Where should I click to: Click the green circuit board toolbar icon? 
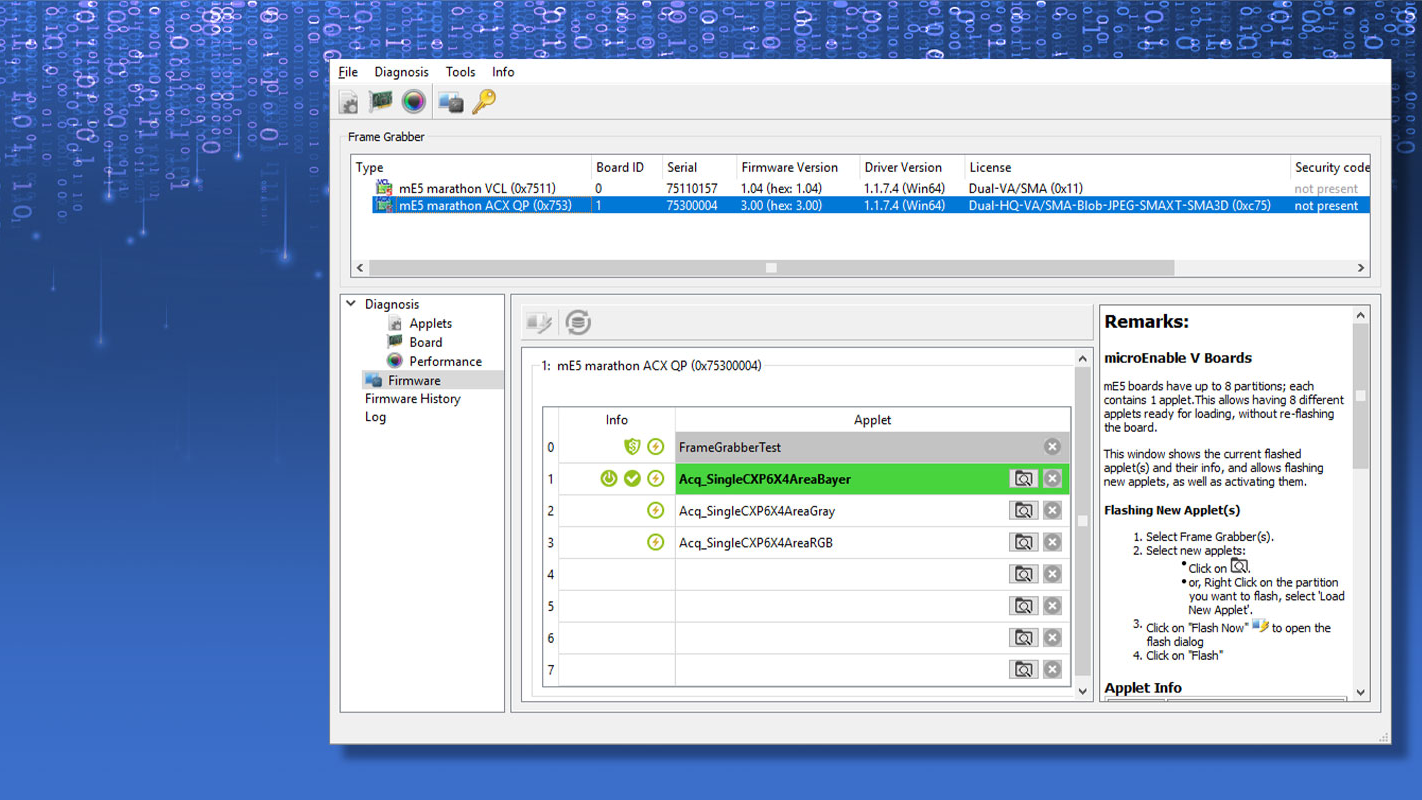[381, 101]
